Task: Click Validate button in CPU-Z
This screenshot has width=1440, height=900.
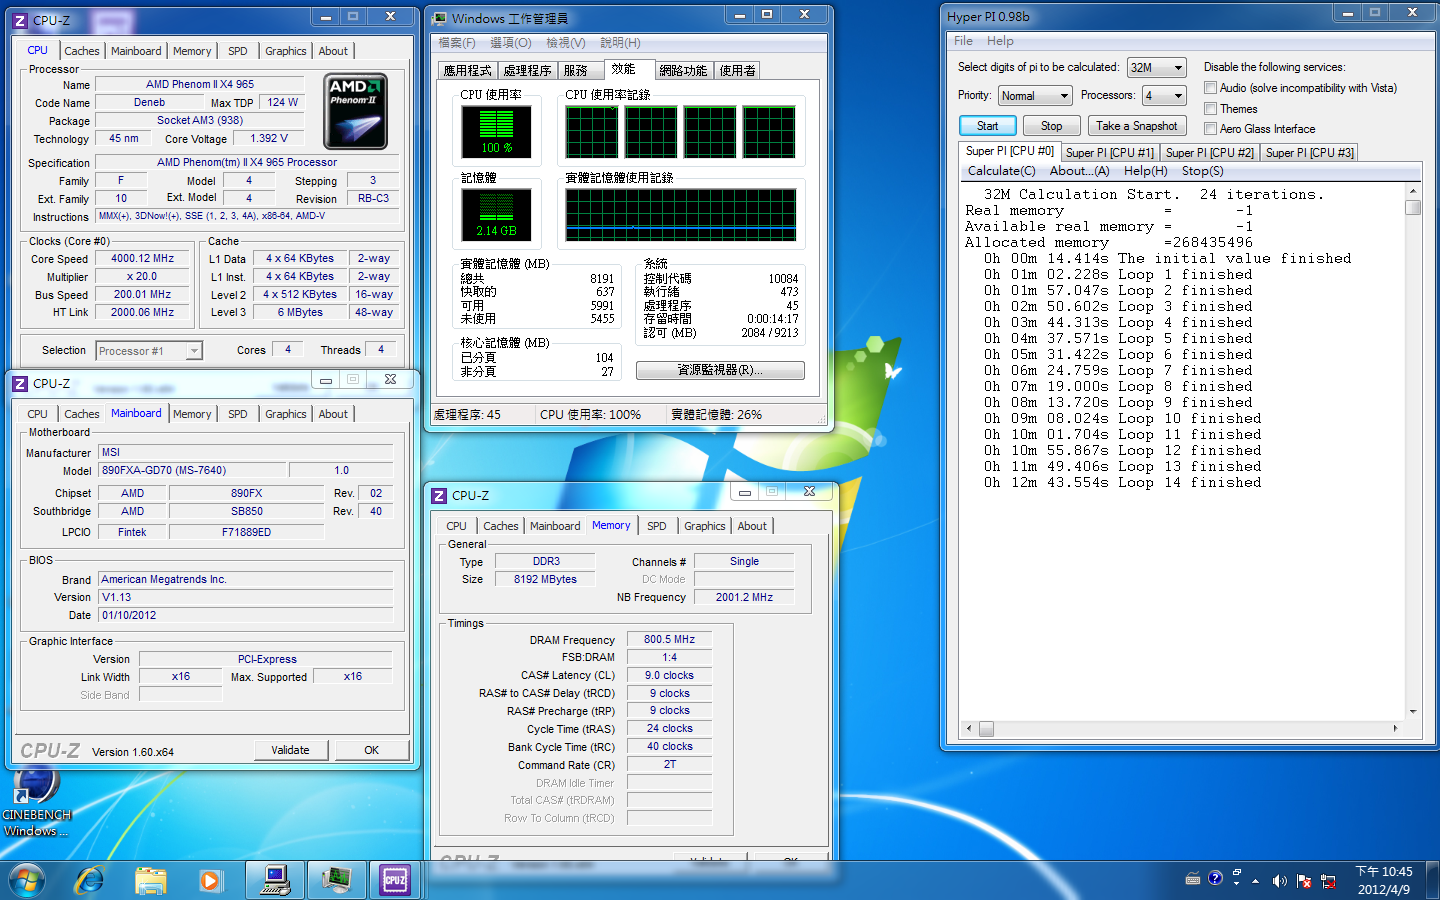Action: pyautogui.click(x=290, y=750)
